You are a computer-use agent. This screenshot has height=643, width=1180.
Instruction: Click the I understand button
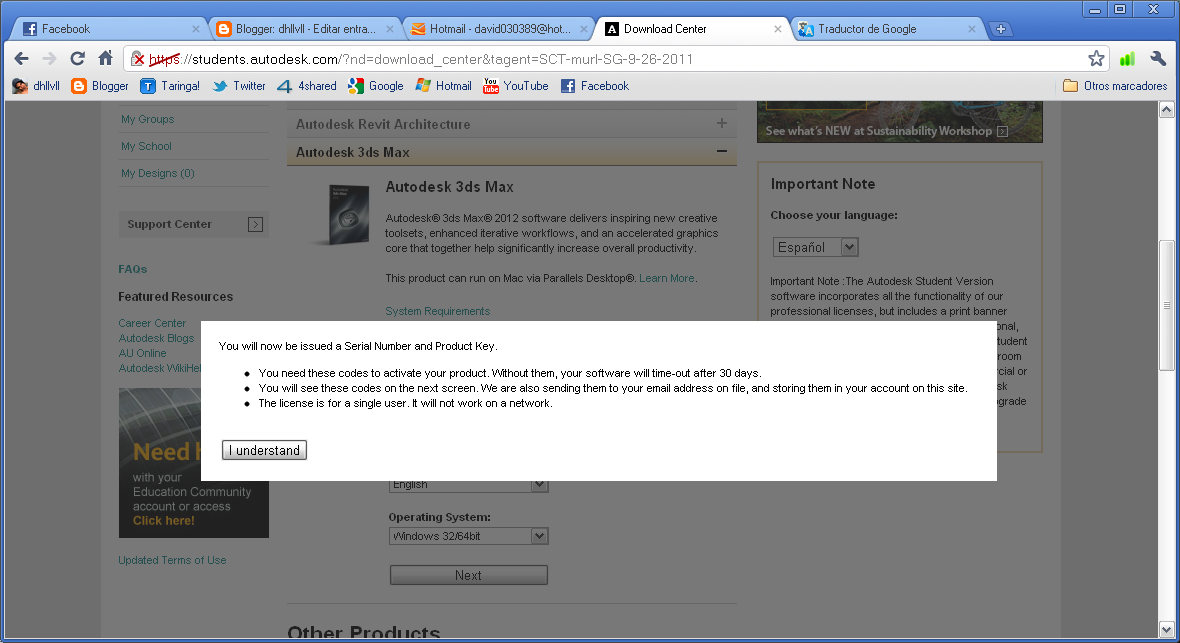pos(264,450)
